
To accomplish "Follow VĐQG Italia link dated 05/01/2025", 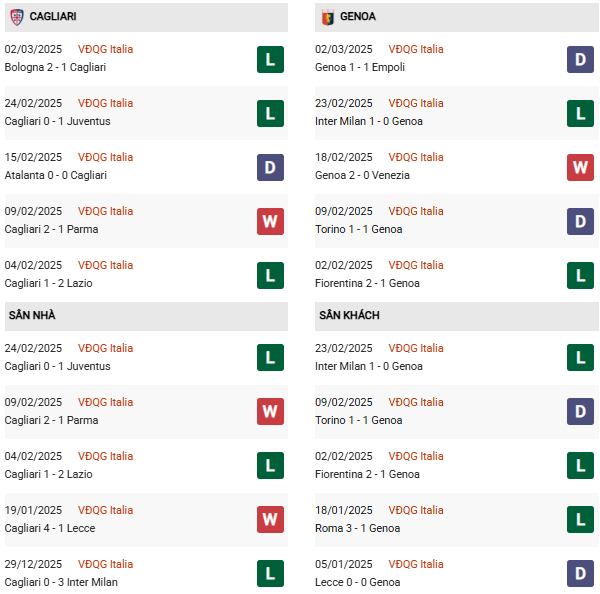I will (x=416, y=564).
